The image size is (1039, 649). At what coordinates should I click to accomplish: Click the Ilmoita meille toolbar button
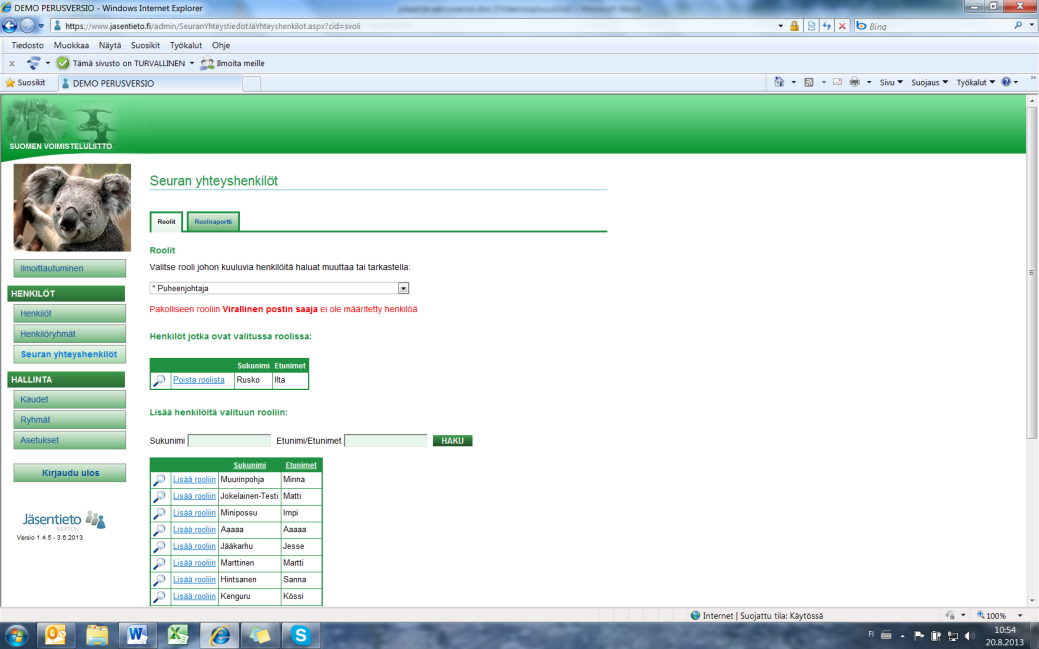pyautogui.click(x=233, y=63)
